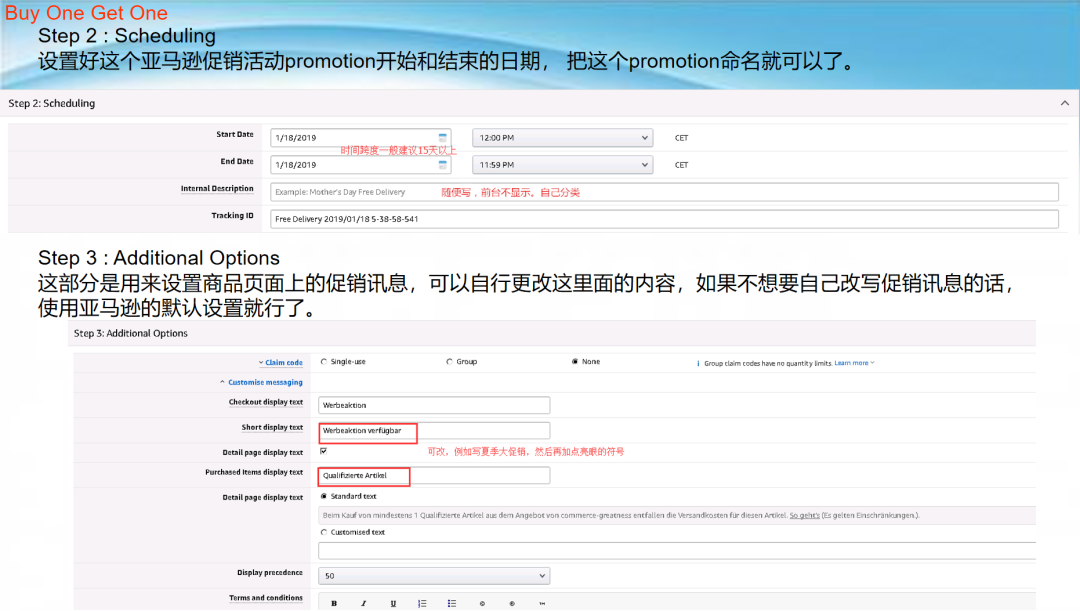Toggle underline in Terms and conditions editor
Viewport: 1080px width, 611px height.
pyautogui.click(x=393, y=603)
